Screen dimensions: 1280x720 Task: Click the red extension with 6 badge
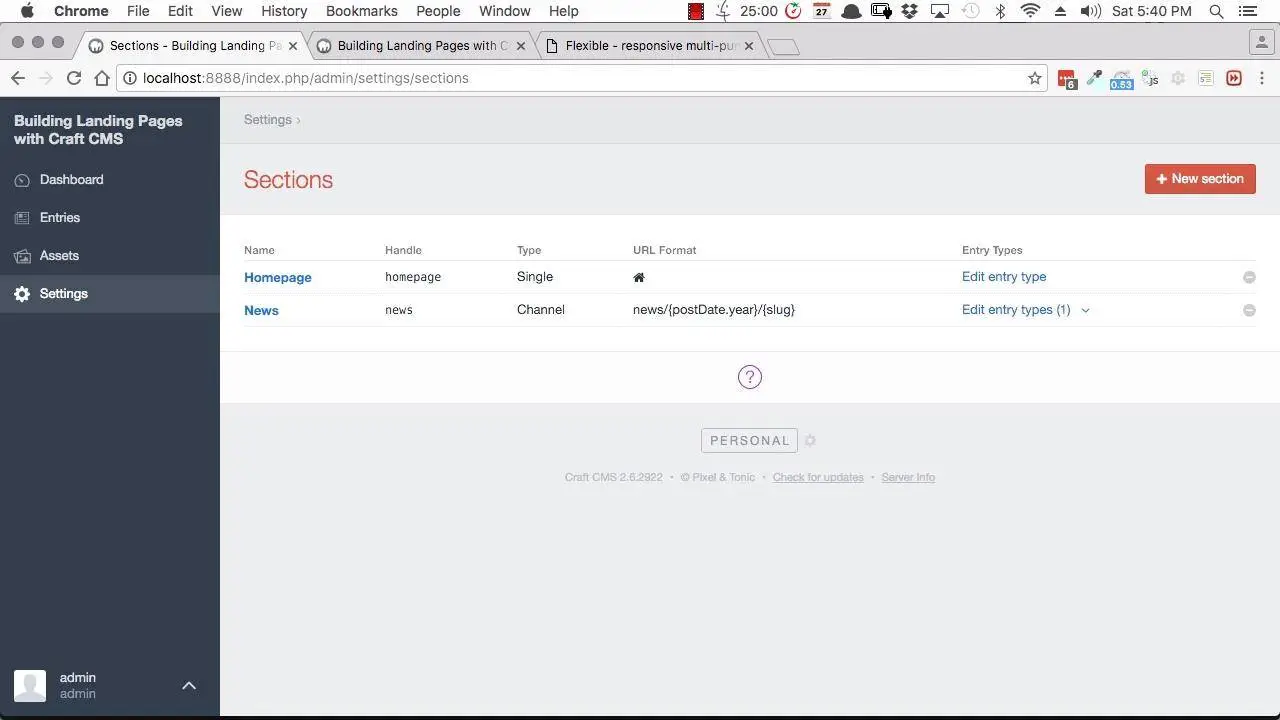(x=1067, y=79)
